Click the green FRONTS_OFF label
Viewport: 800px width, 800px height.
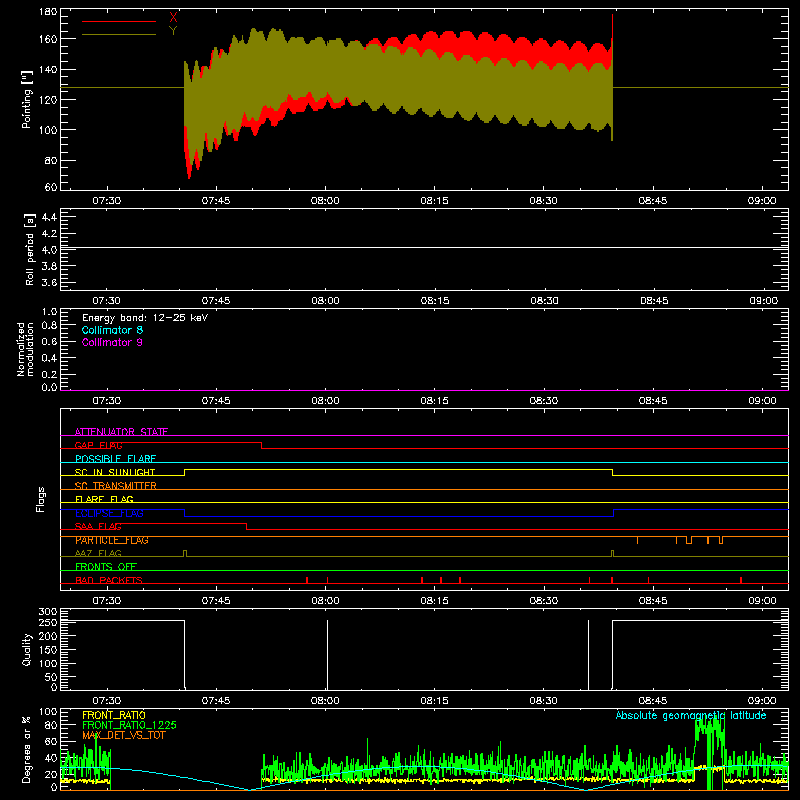[x=106, y=567]
